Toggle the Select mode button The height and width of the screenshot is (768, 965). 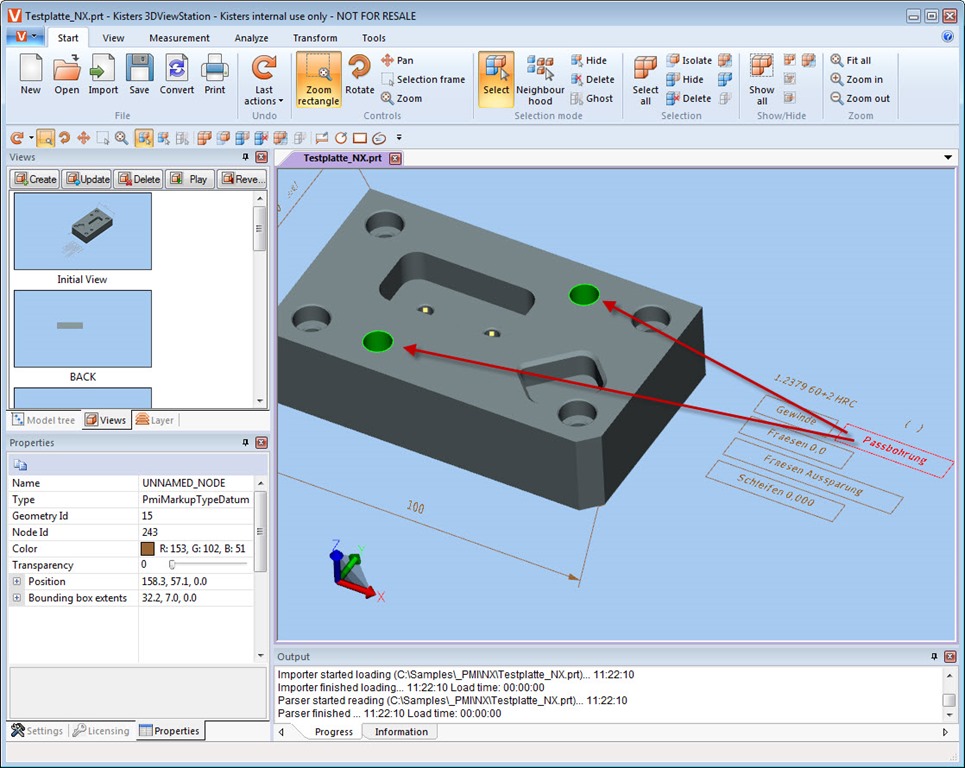(496, 79)
